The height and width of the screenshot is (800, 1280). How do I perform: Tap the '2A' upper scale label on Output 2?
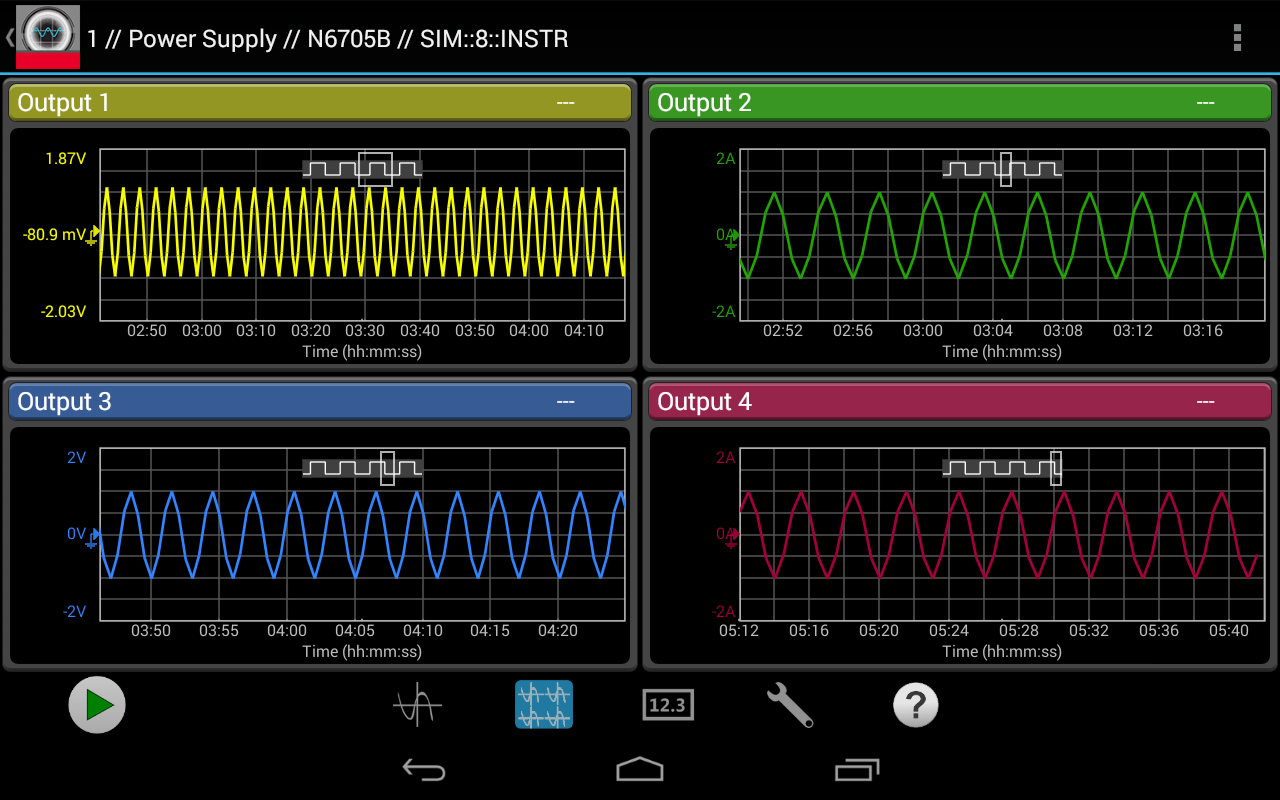pos(725,158)
